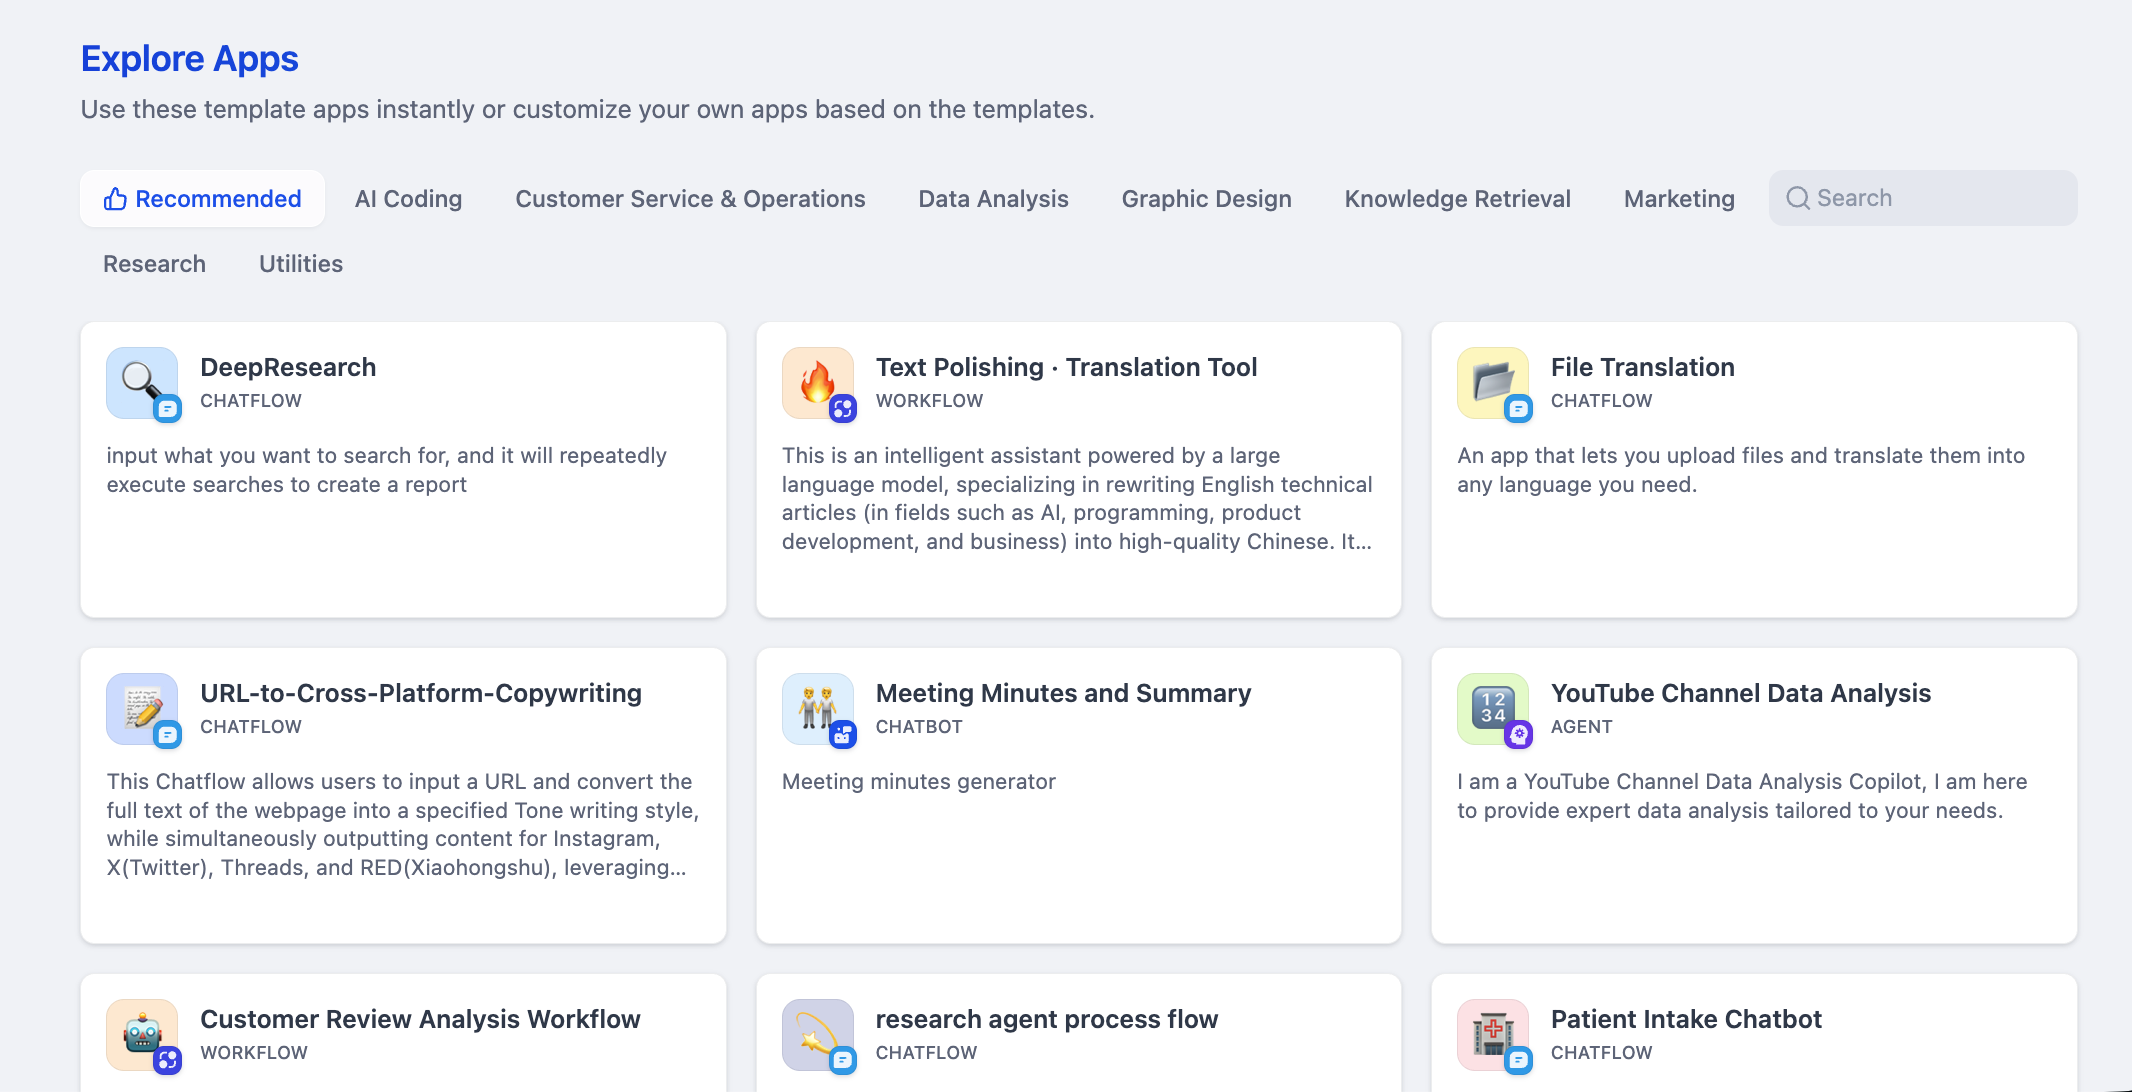Click the research agent process flow icon
The image size is (2132, 1092).
[817, 1034]
